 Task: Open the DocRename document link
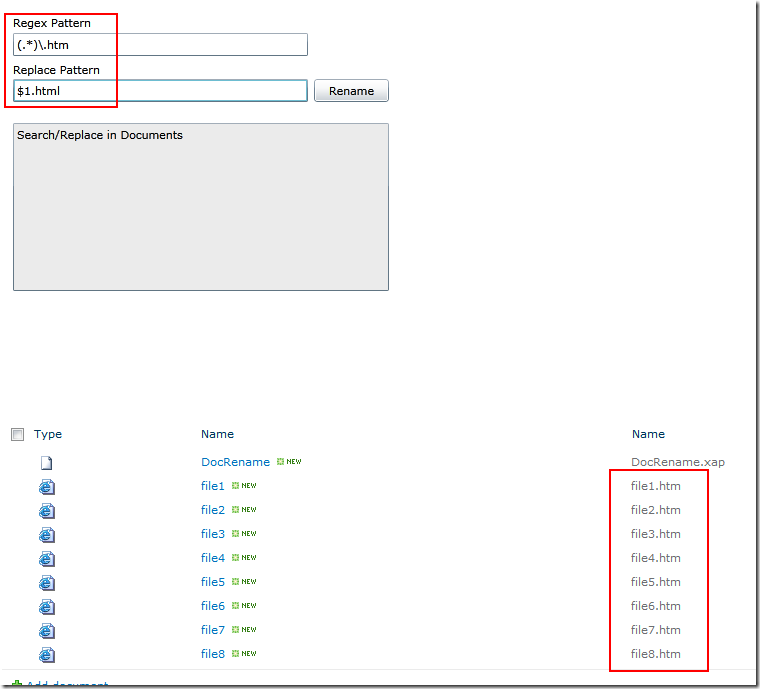coord(235,462)
